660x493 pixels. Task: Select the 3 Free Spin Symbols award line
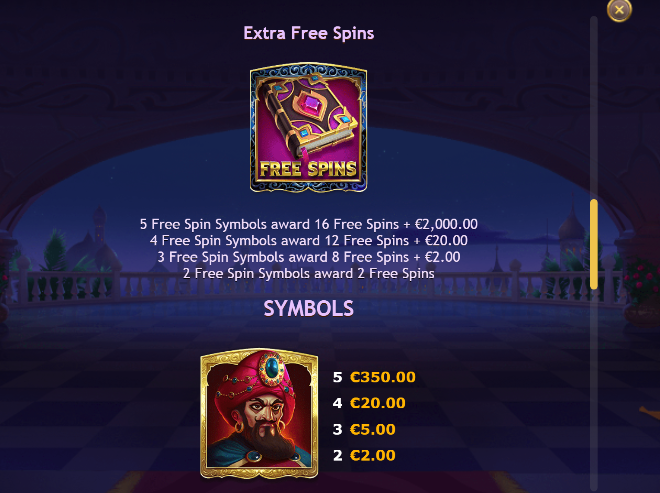coord(309,257)
